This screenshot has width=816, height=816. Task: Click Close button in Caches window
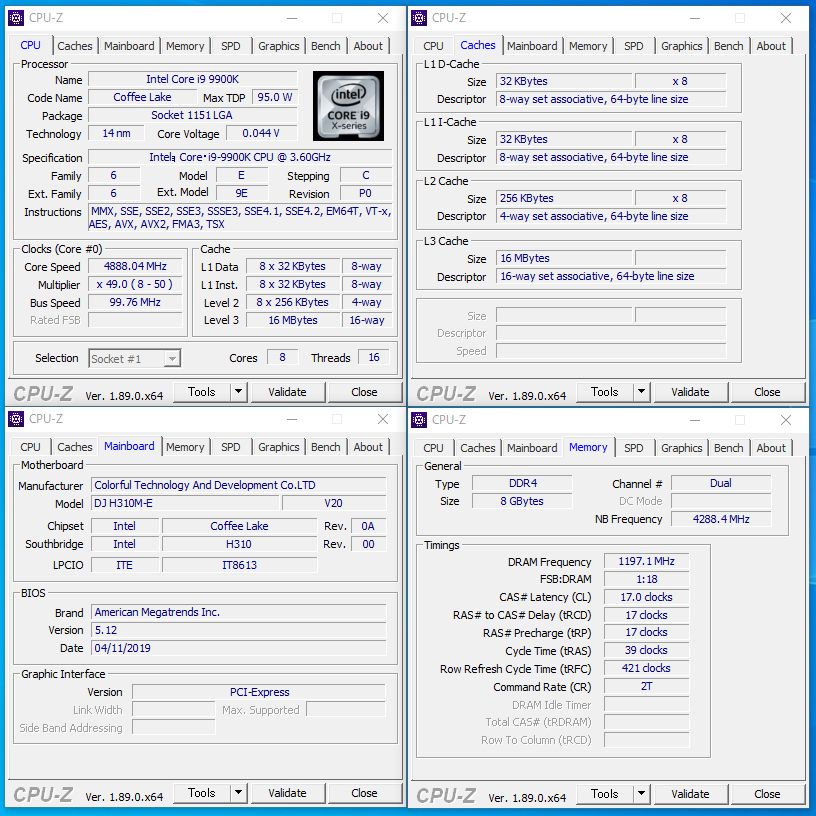tap(767, 392)
